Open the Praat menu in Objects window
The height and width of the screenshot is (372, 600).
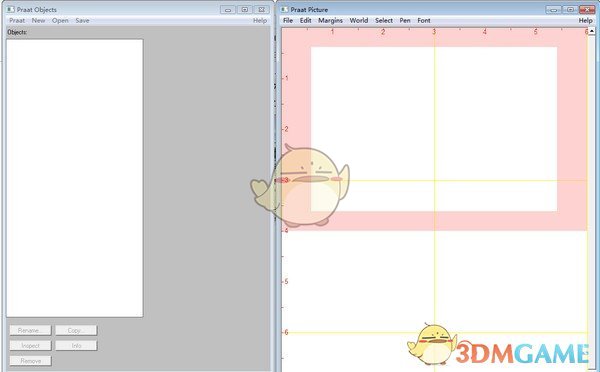[x=17, y=21]
